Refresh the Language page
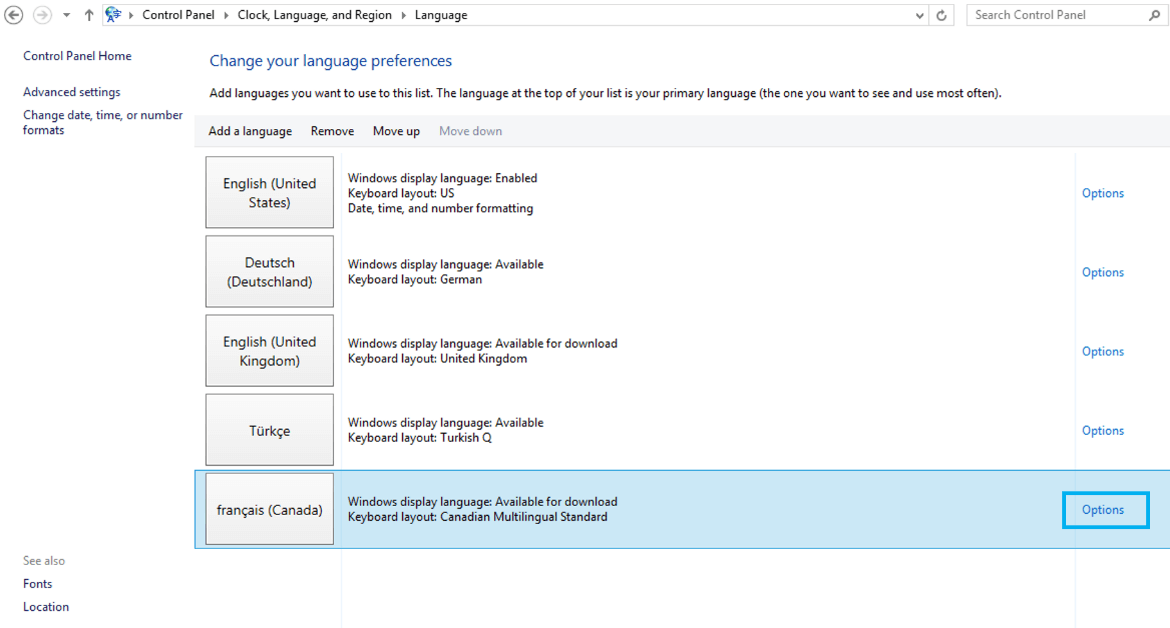Image resolution: width=1170 pixels, height=628 pixels. click(942, 15)
